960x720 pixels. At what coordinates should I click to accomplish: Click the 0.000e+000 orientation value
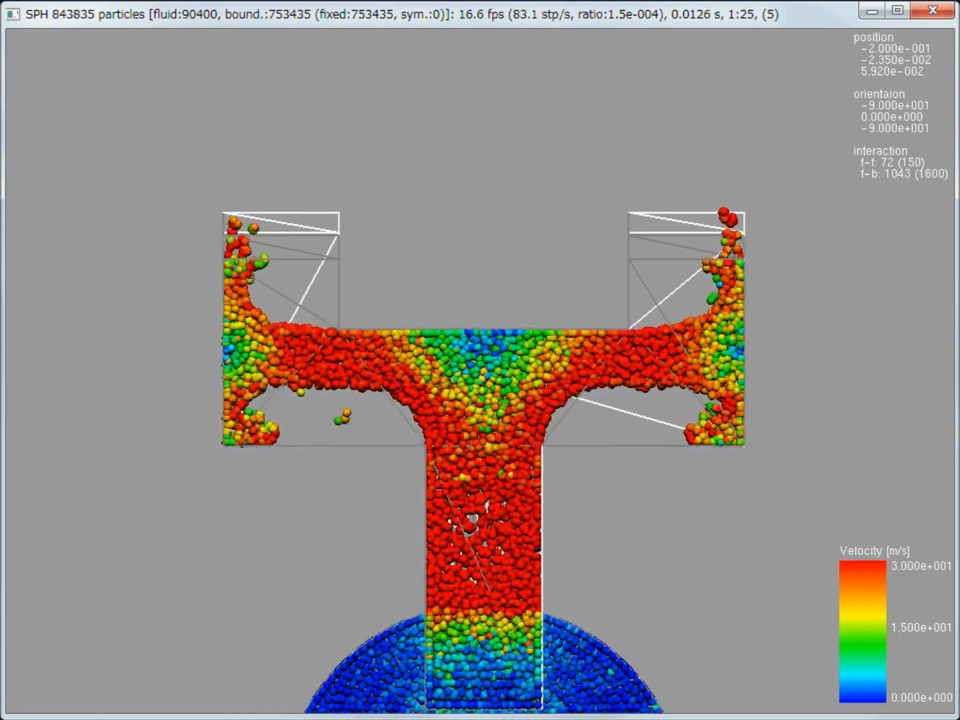click(x=891, y=117)
